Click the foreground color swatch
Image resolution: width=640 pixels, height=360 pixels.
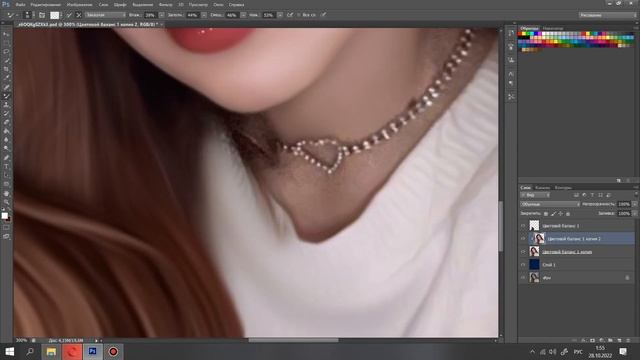click(x=4, y=216)
